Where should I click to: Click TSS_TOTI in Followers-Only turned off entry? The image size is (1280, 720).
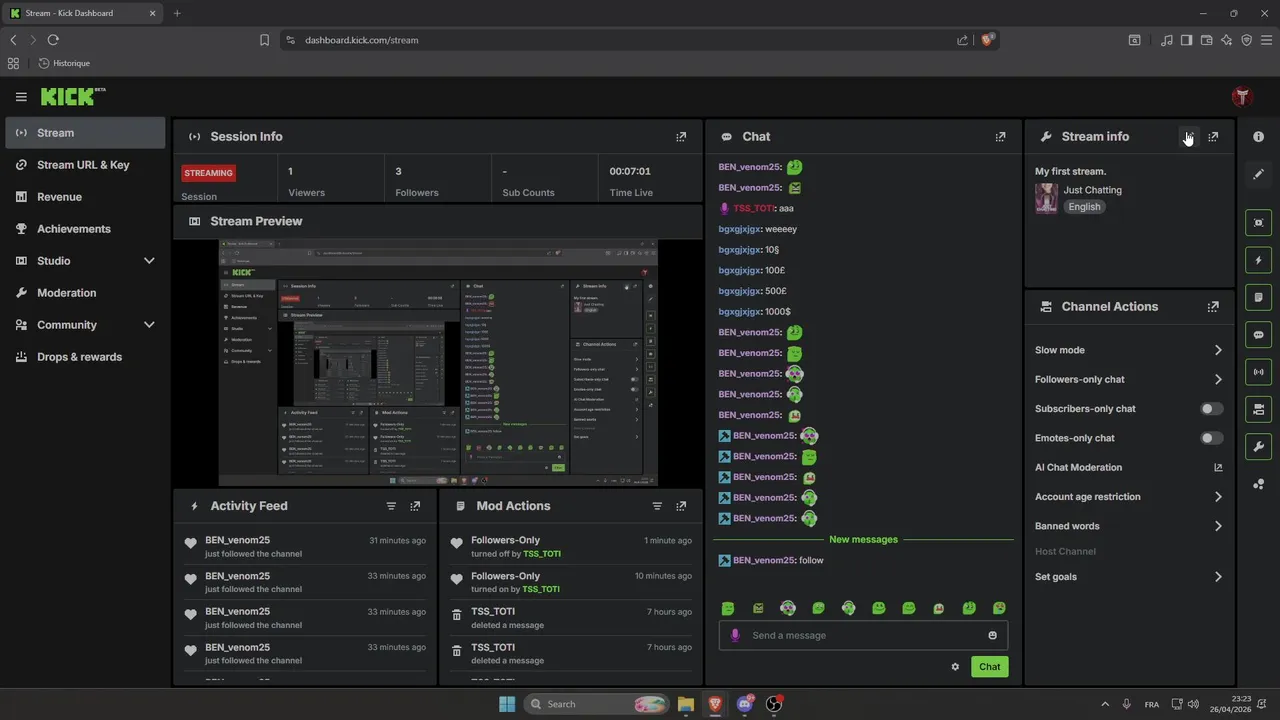pyautogui.click(x=542, y=554)
